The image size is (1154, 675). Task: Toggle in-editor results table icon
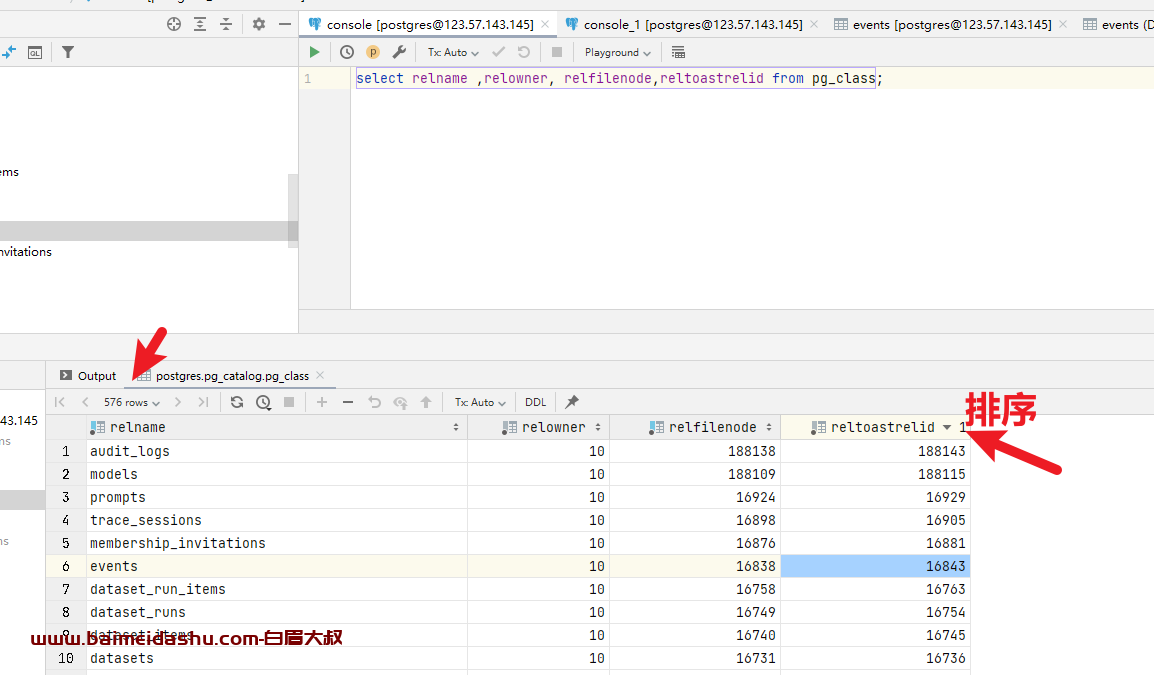679,52
